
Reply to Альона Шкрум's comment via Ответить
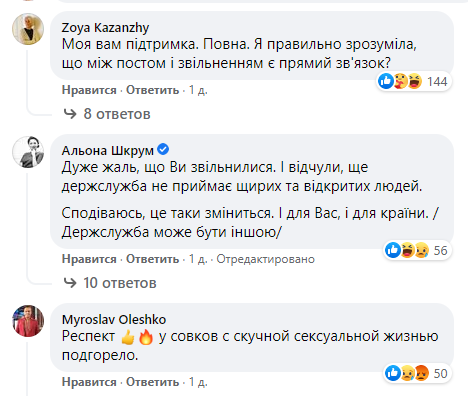tap(152, 259)
